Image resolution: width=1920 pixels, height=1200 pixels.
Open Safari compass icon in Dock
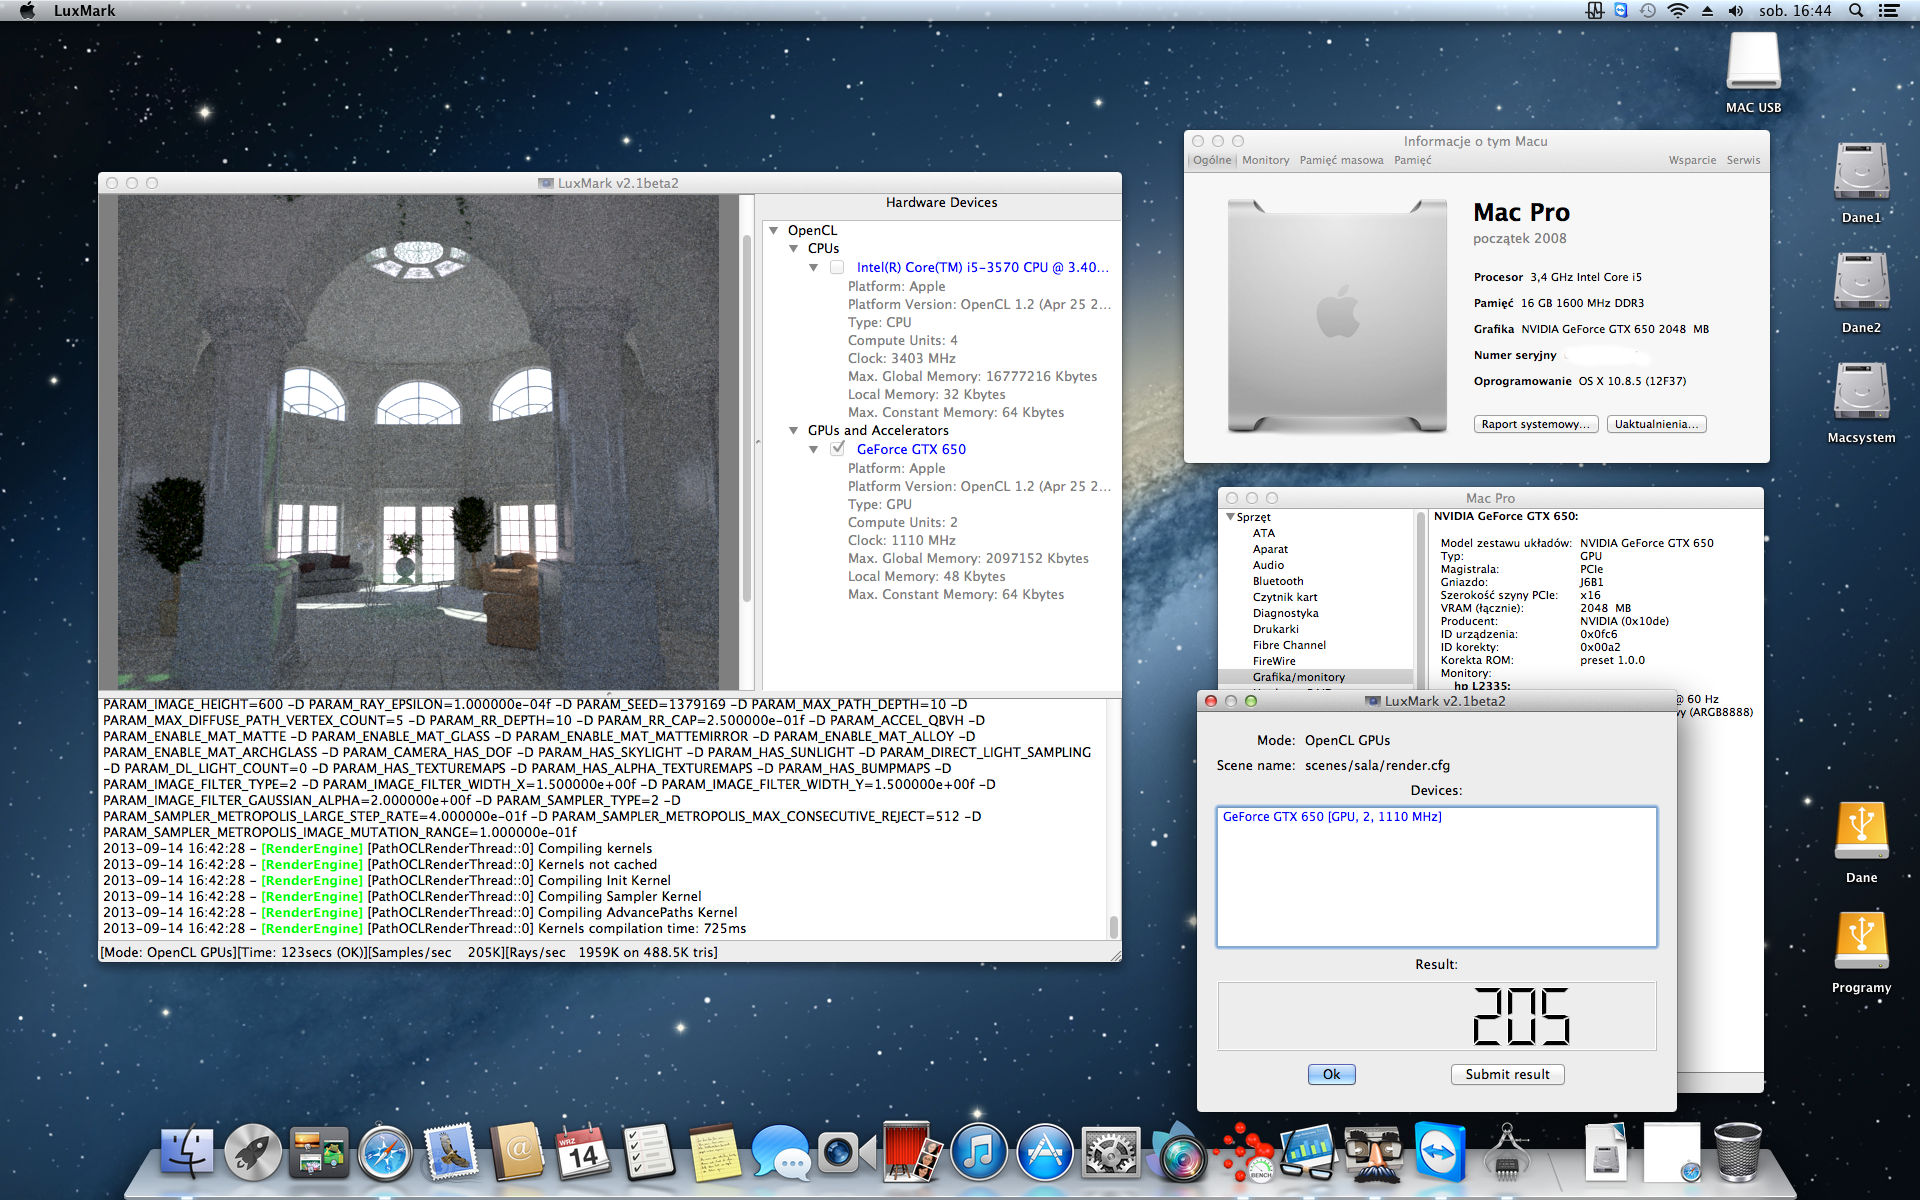[x=385, y=1152]
